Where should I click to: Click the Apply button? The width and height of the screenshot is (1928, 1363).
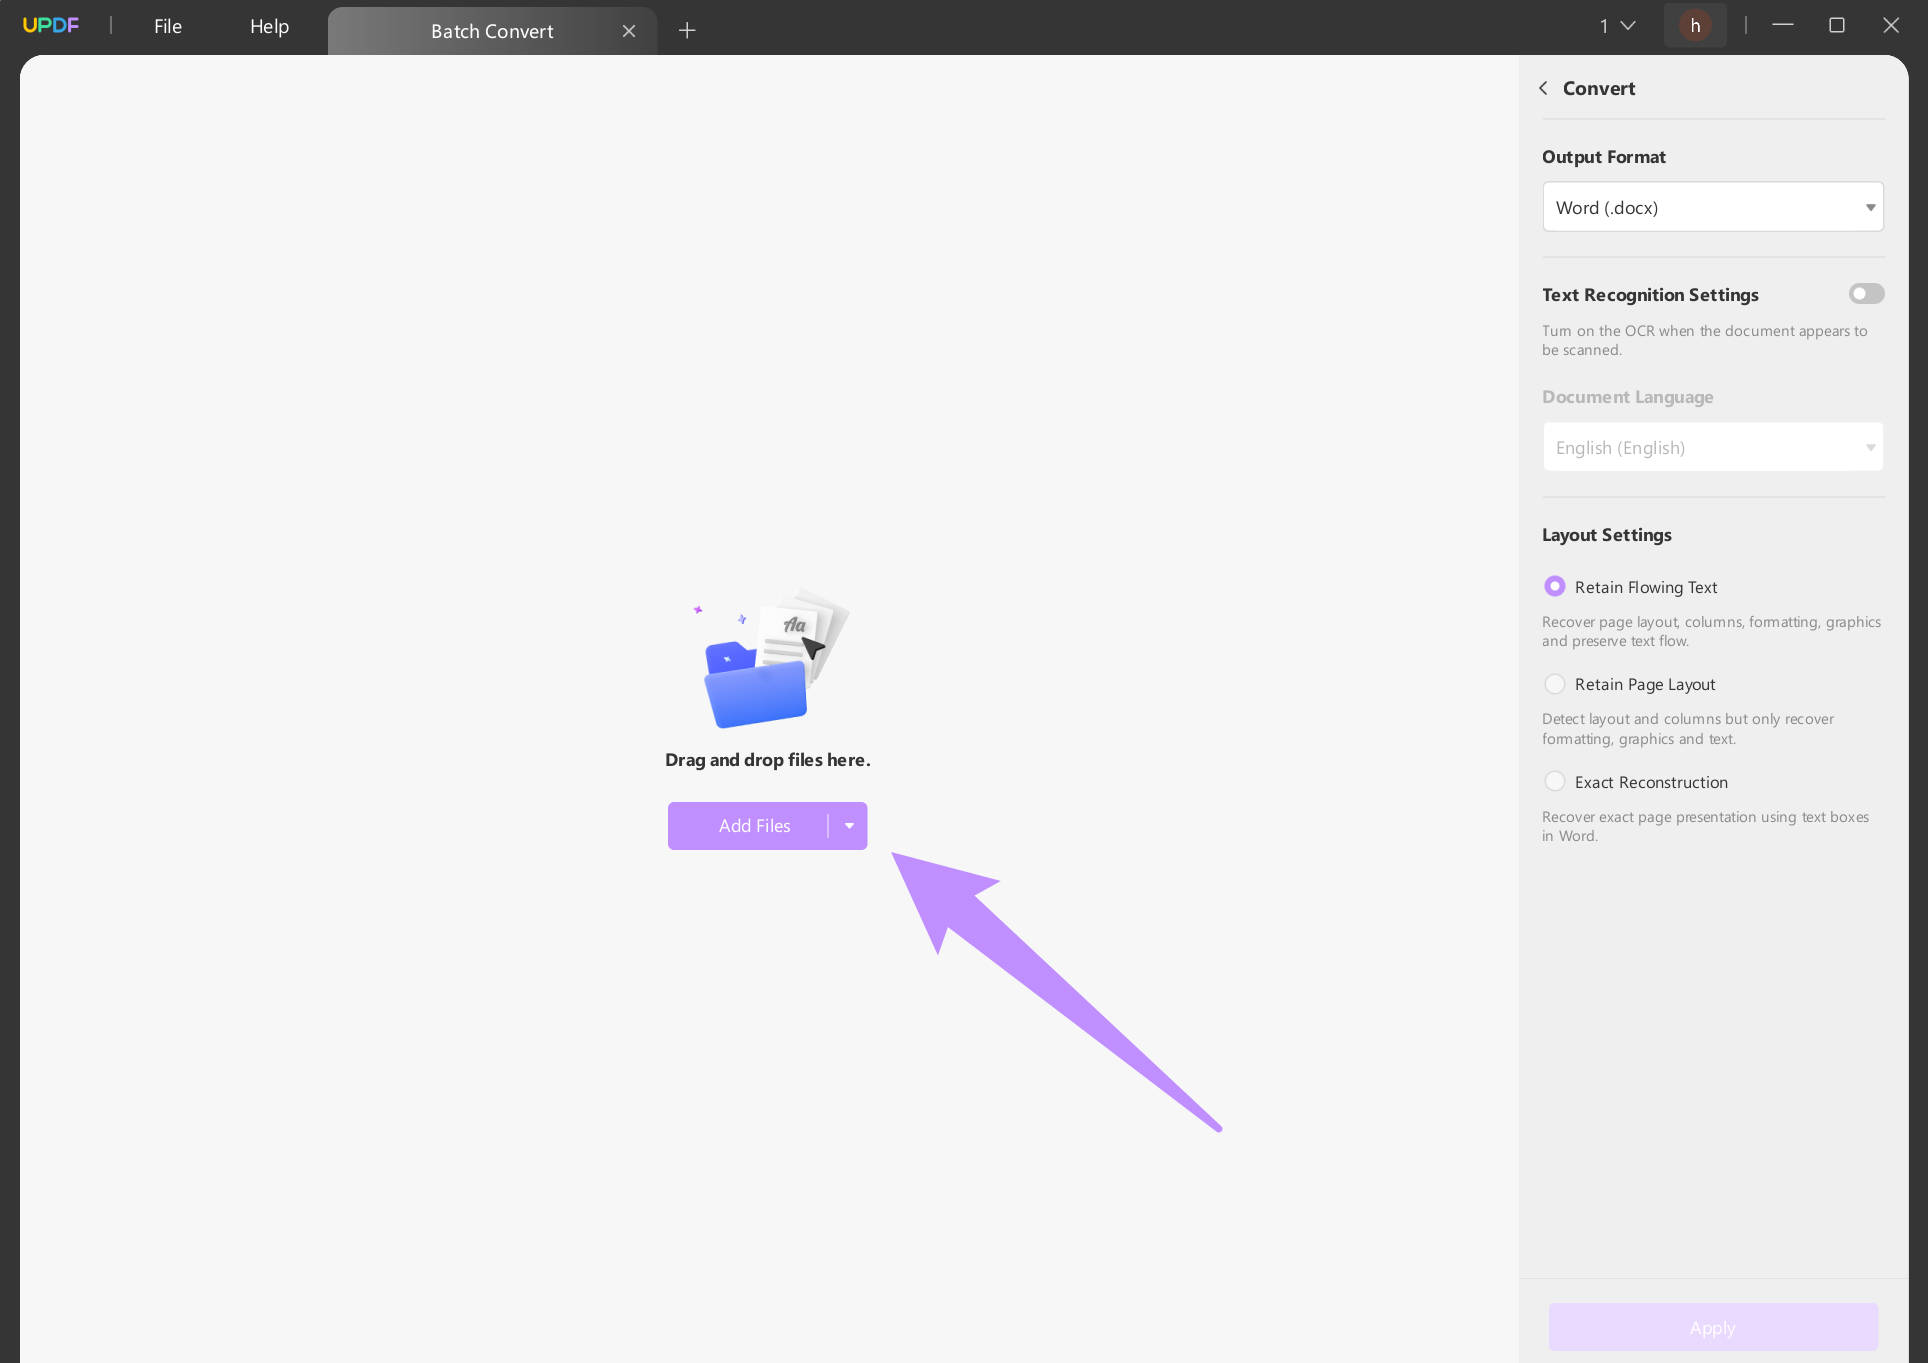(x=1712, y=1327)
